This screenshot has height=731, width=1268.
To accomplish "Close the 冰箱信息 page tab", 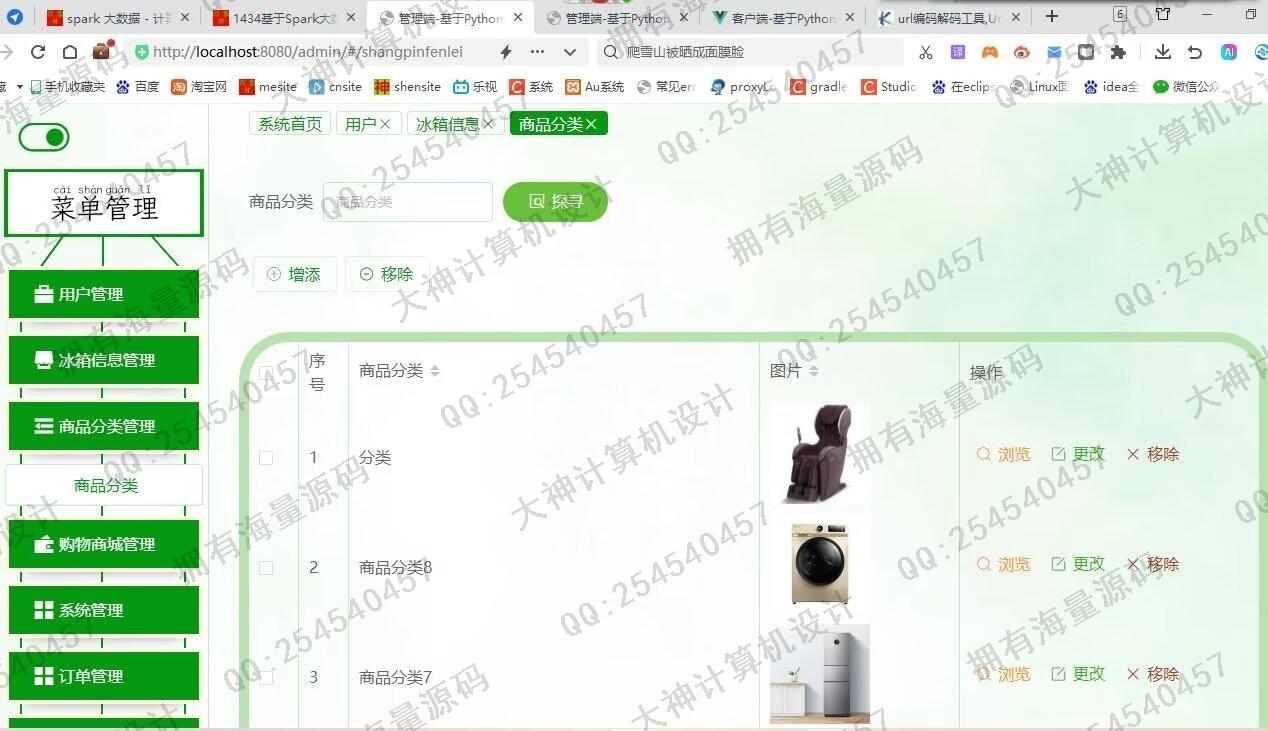I will click(488, 124).
